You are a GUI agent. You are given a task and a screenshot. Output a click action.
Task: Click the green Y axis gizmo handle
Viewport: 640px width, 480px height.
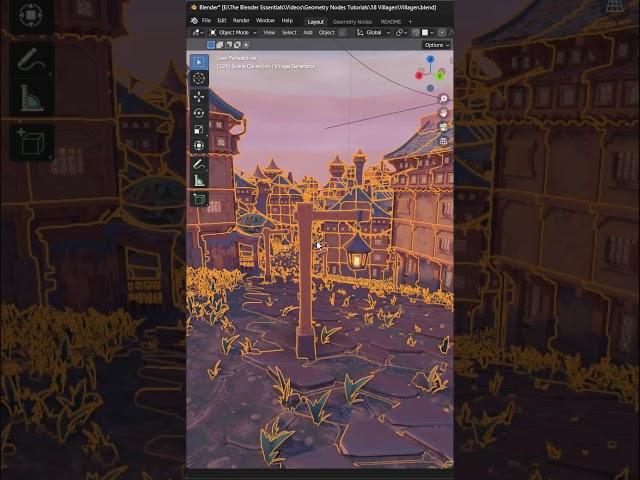[x=440, y=76]
